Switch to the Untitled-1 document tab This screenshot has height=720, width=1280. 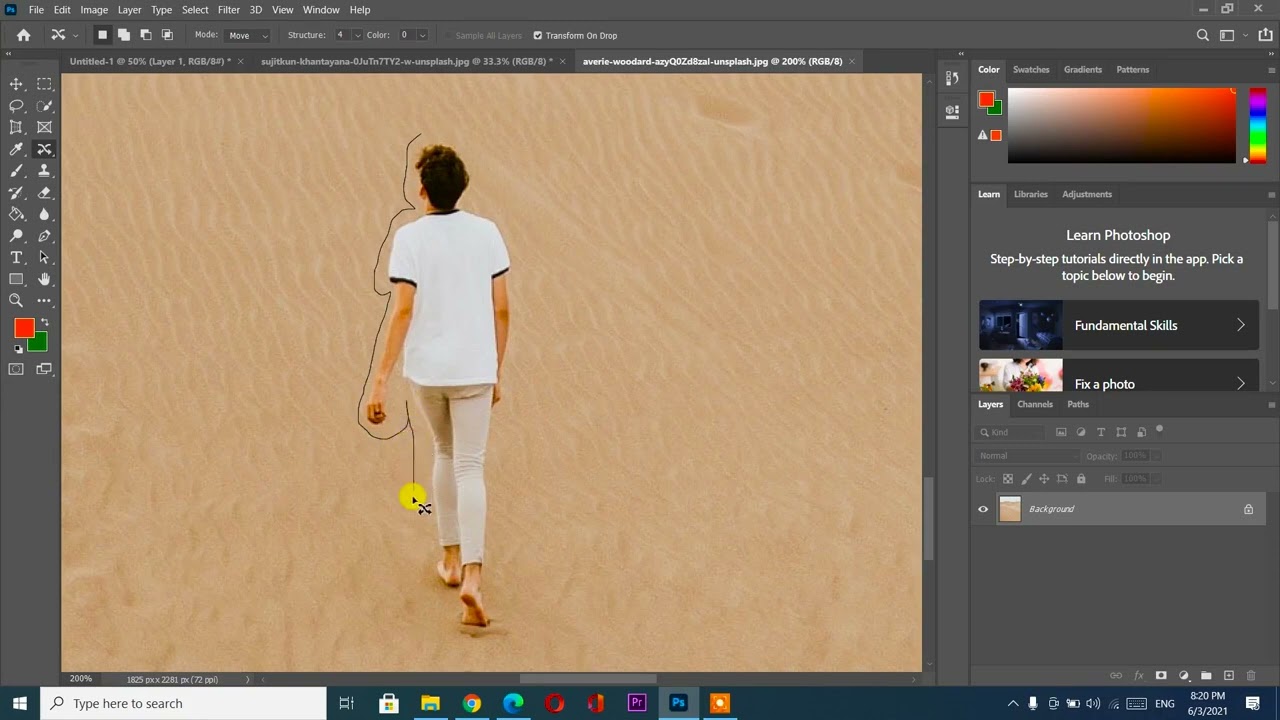pyautogui.click(x=150, y=61)
